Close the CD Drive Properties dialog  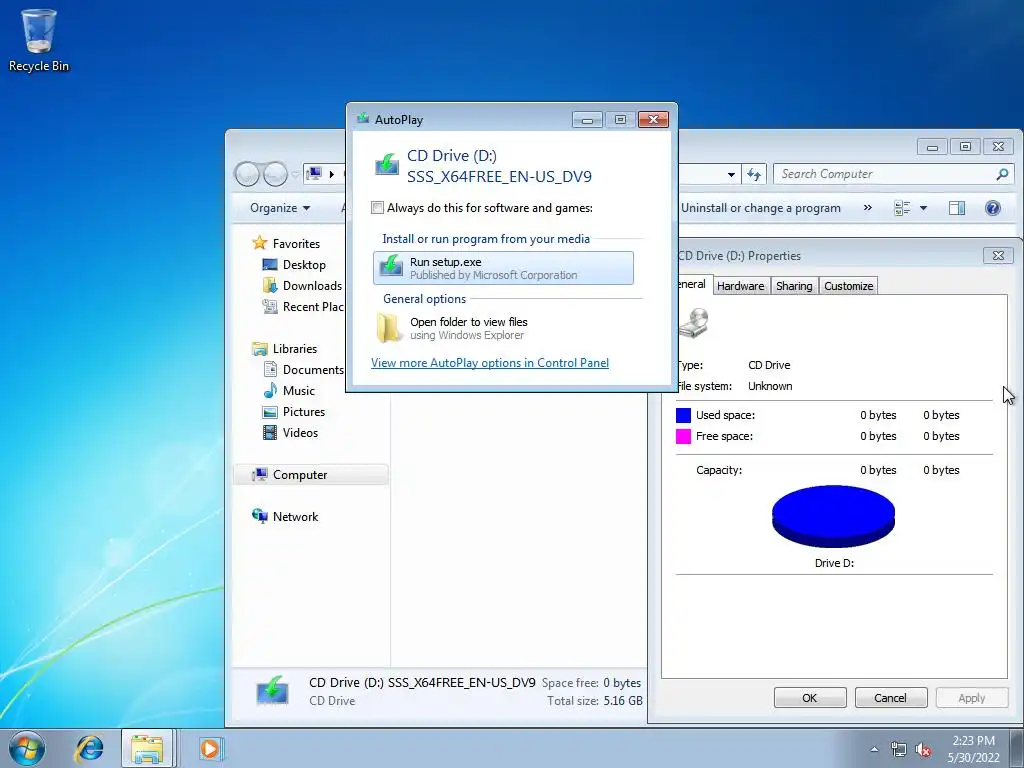[999, 255]
